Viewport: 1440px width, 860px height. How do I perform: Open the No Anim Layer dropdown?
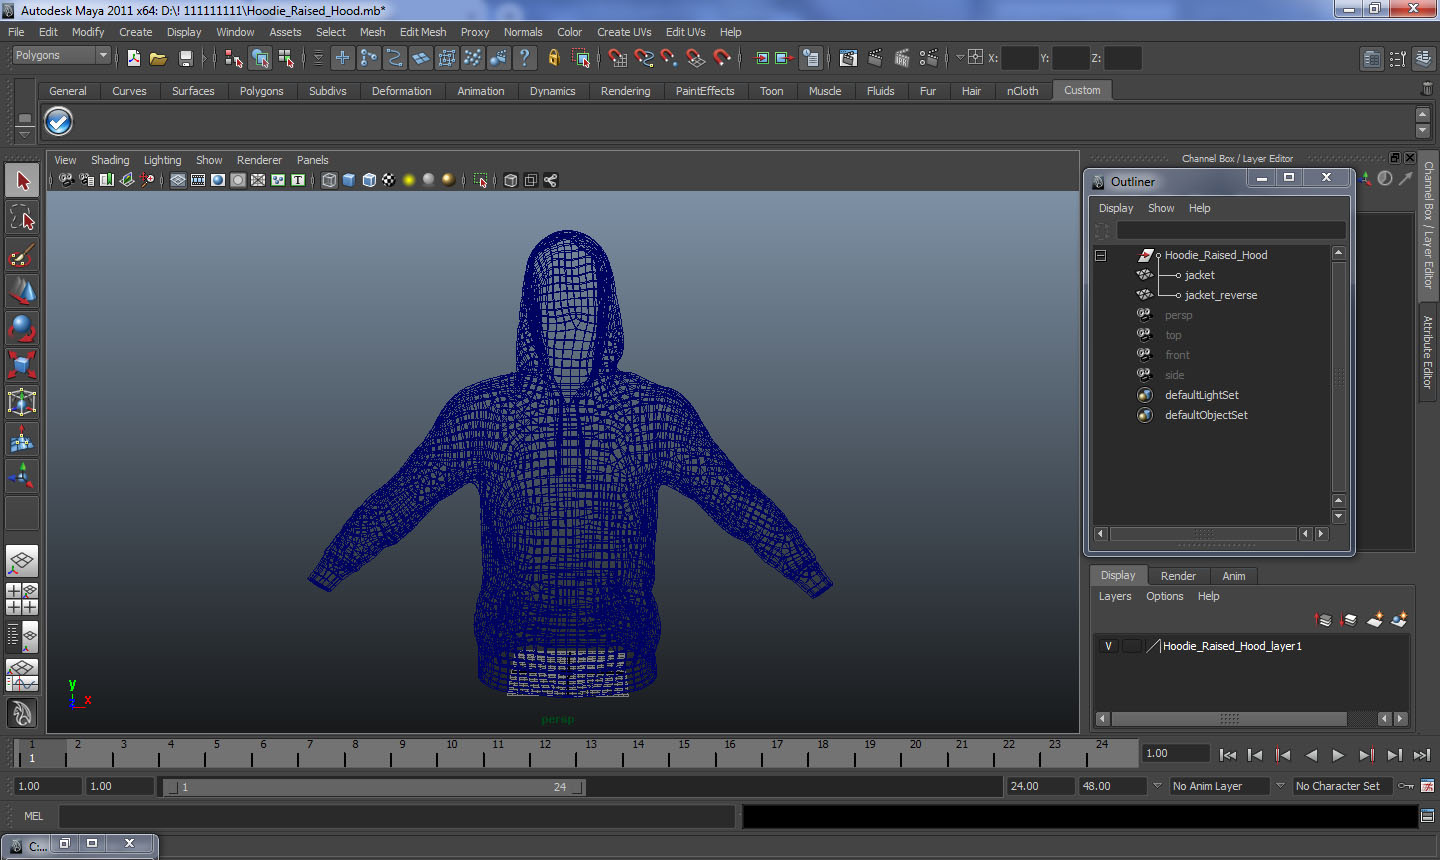pos(1219,786)
